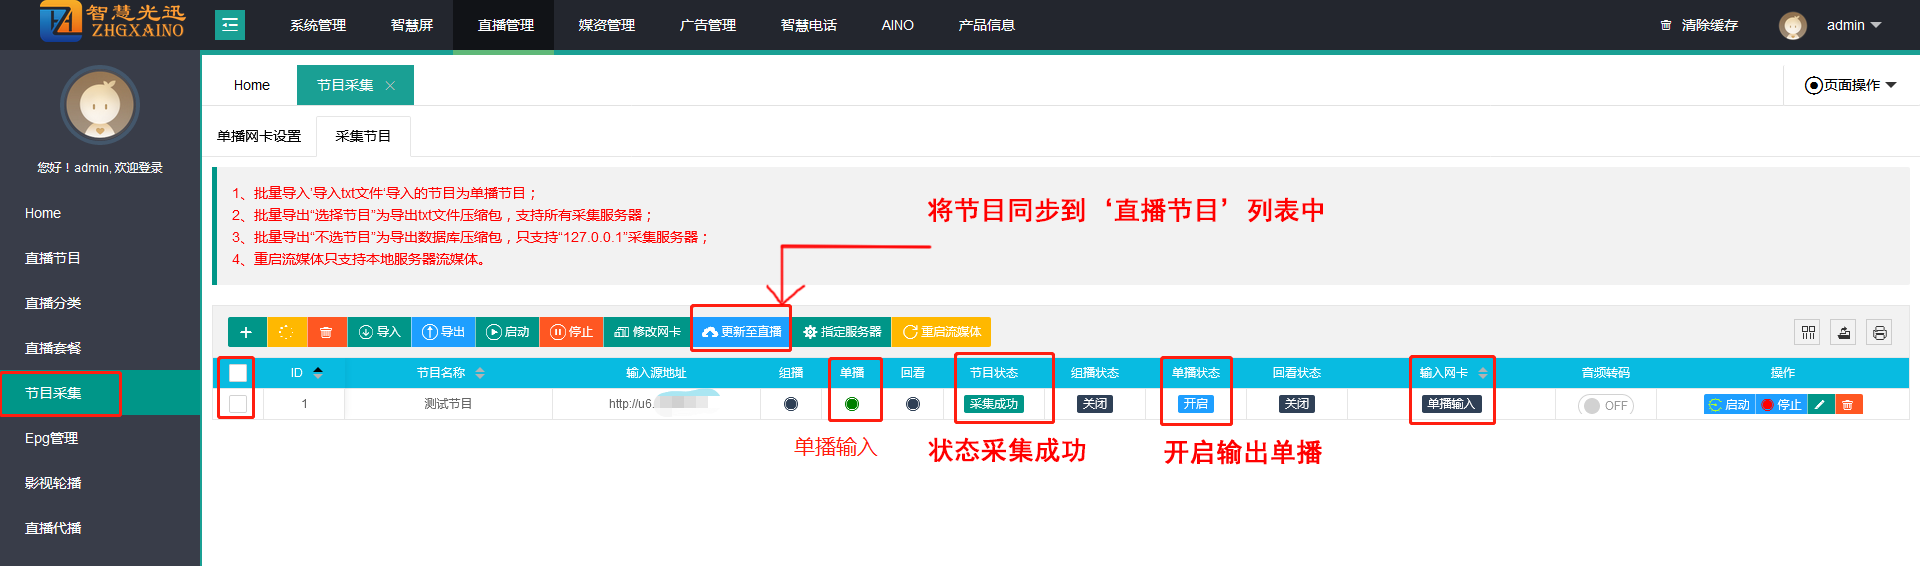Check the select-all header checkbox
This screenshot has width=1920, height=567.
click(x=238, y=373)
